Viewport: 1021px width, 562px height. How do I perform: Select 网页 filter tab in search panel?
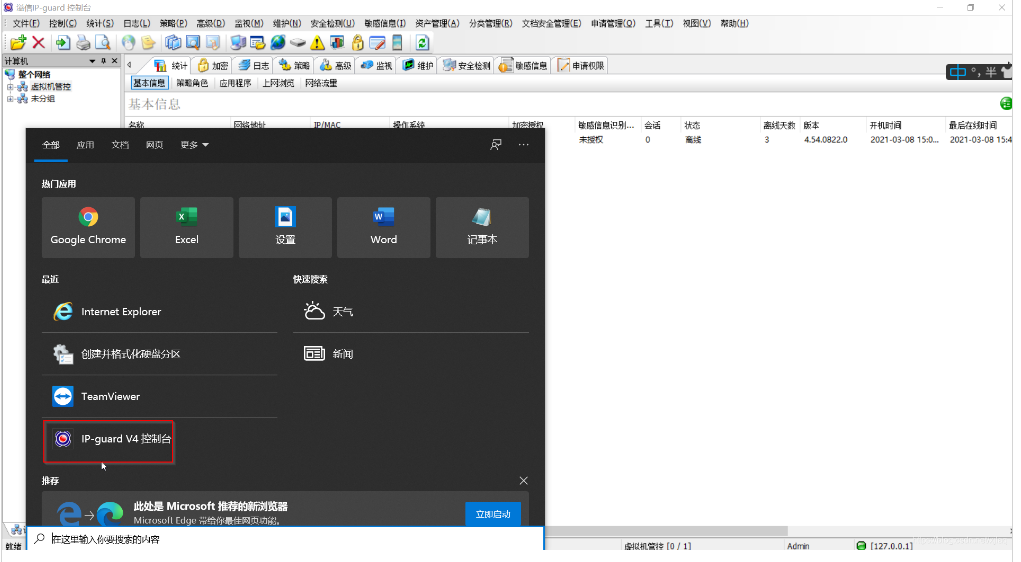point(154,145)
